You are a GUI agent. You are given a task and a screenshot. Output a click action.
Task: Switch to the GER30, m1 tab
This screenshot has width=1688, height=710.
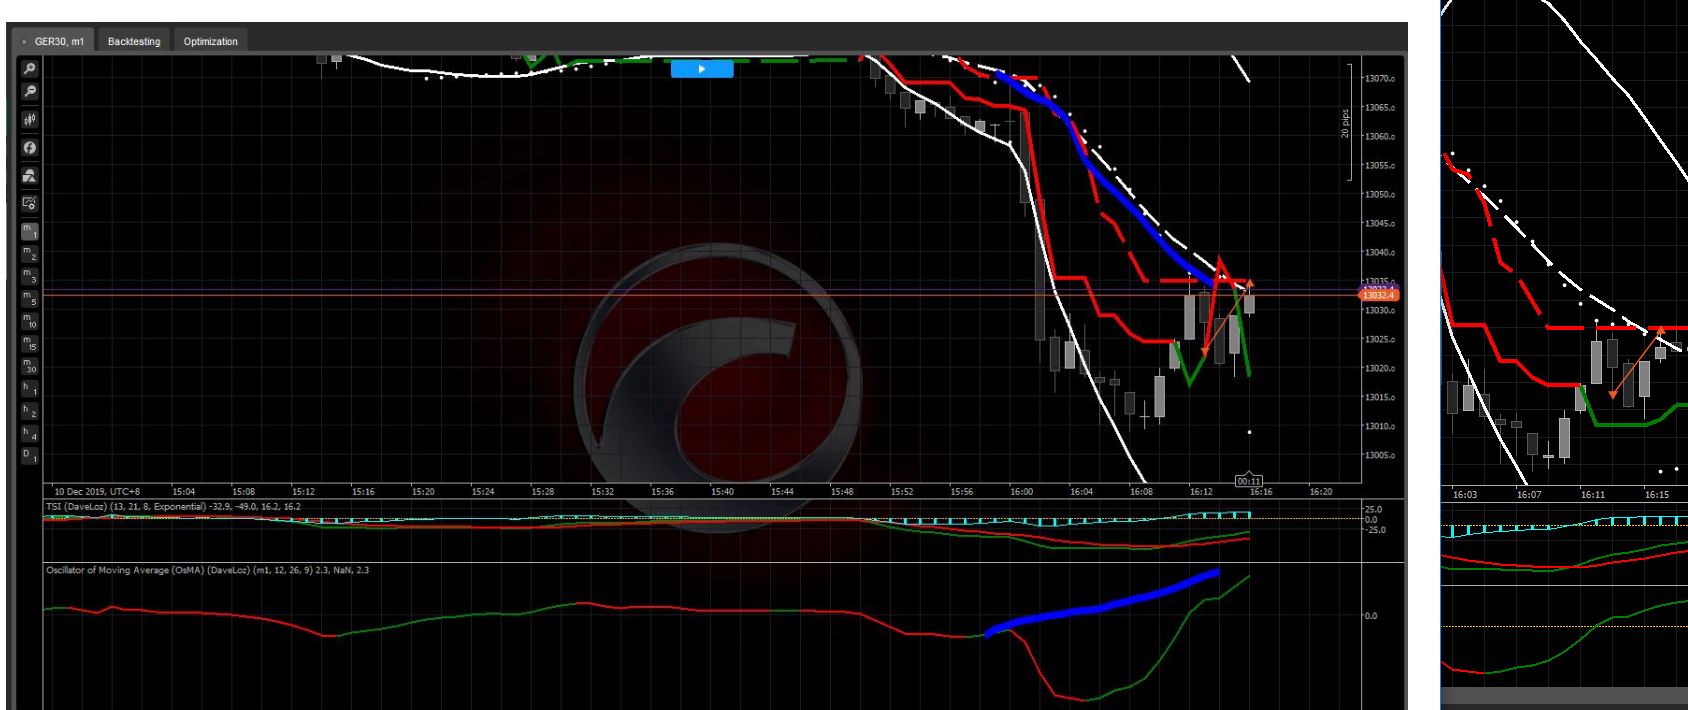pyautogui.click(x=55, y=41)
